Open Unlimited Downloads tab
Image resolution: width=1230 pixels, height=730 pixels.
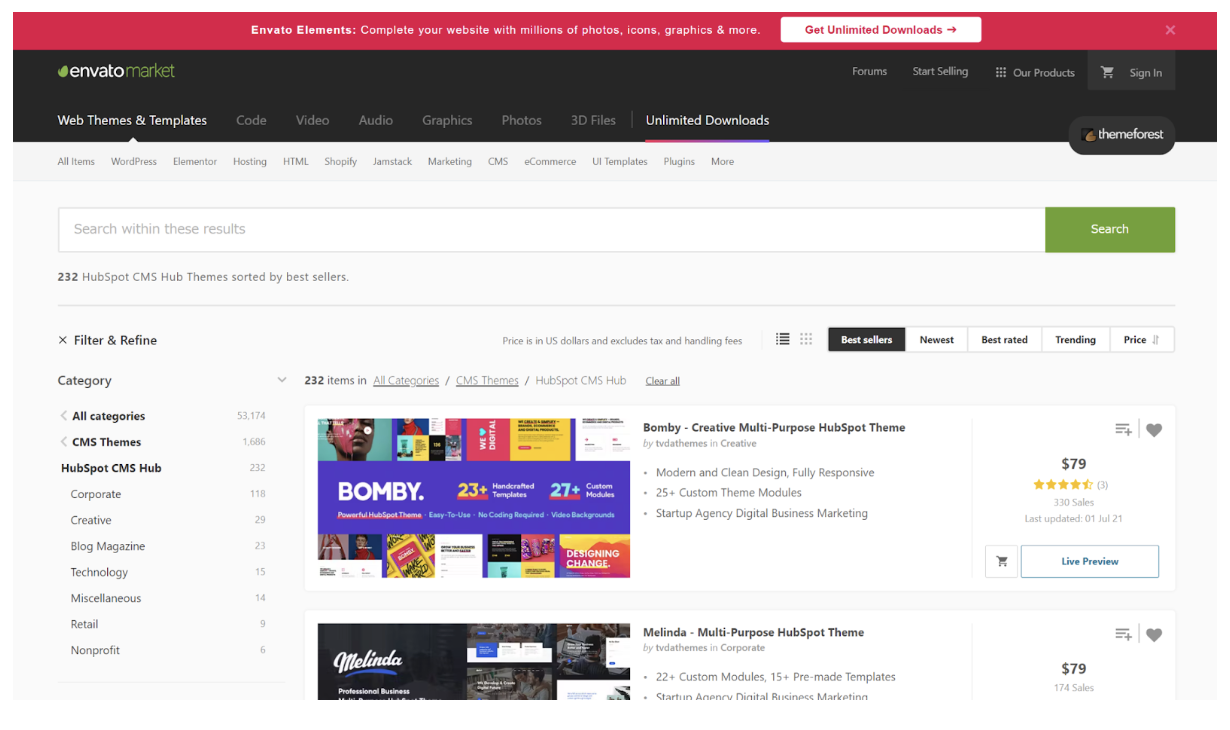[x=707, y=120]
